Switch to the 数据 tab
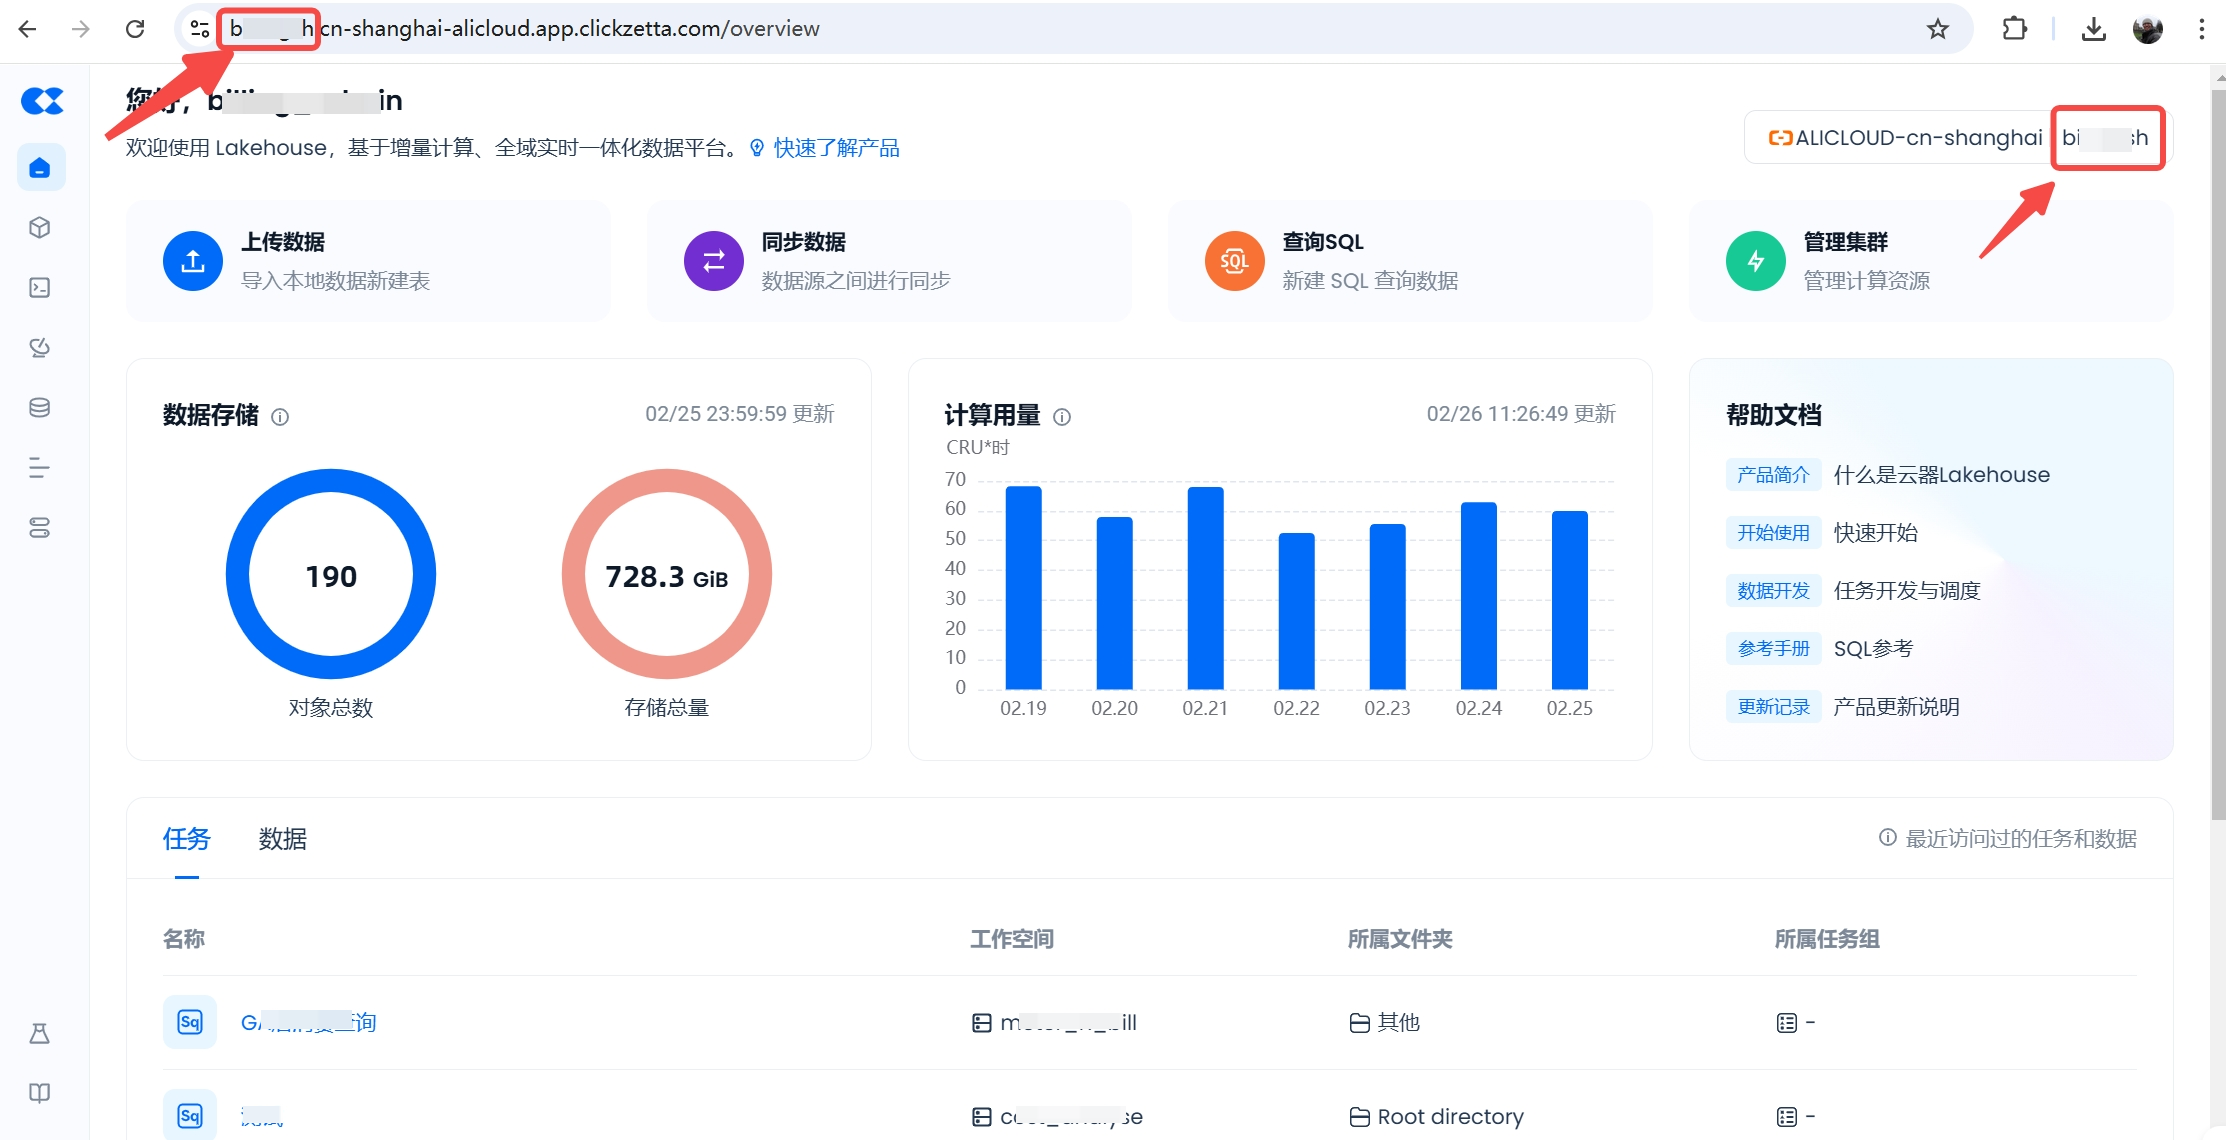 282,839
